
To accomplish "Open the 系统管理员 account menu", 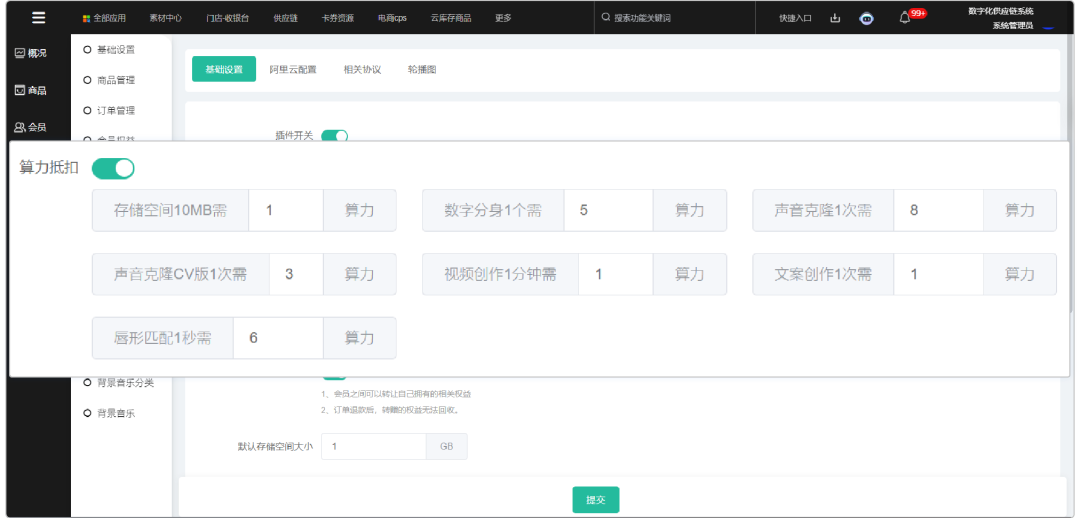I will (1012, 26).
